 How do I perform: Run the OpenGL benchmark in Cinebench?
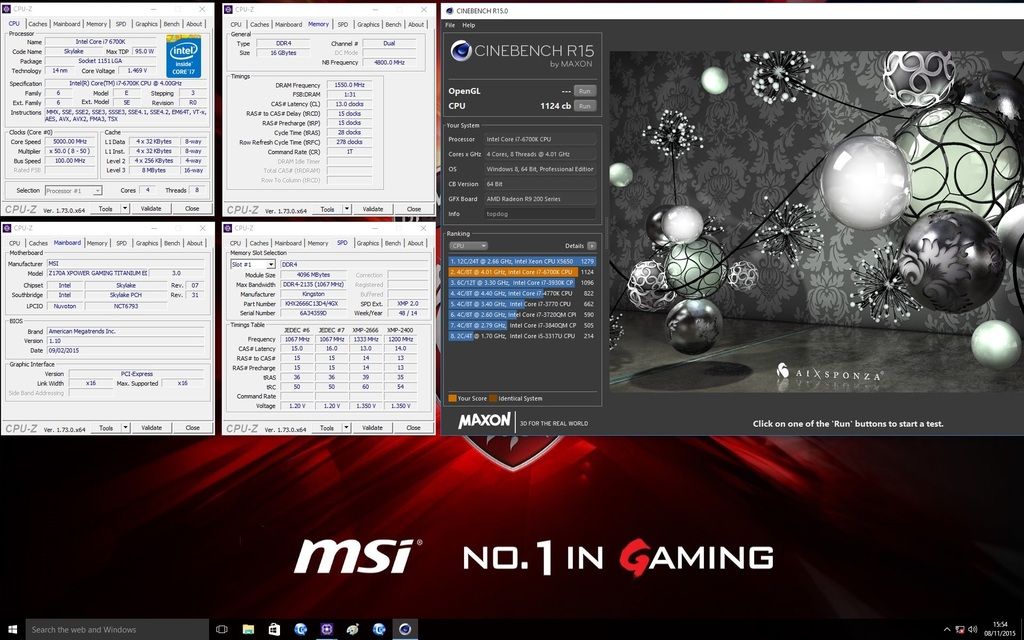pyautogui.click(x=585, y=91)
